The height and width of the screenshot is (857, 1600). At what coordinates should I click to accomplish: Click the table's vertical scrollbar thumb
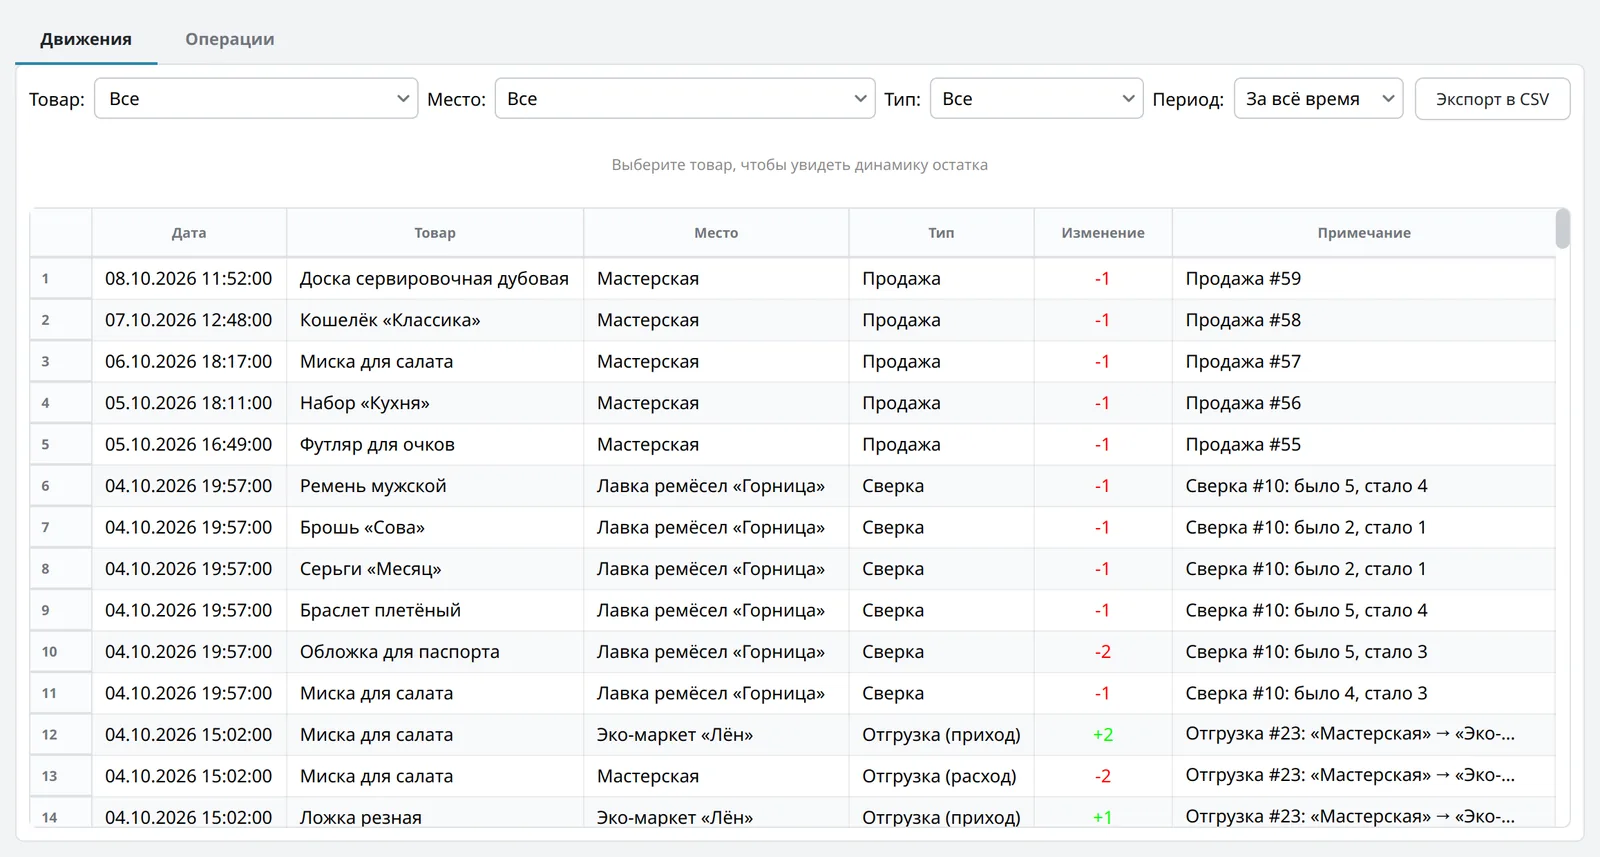pyautogui.click(x=1563, y=228)
